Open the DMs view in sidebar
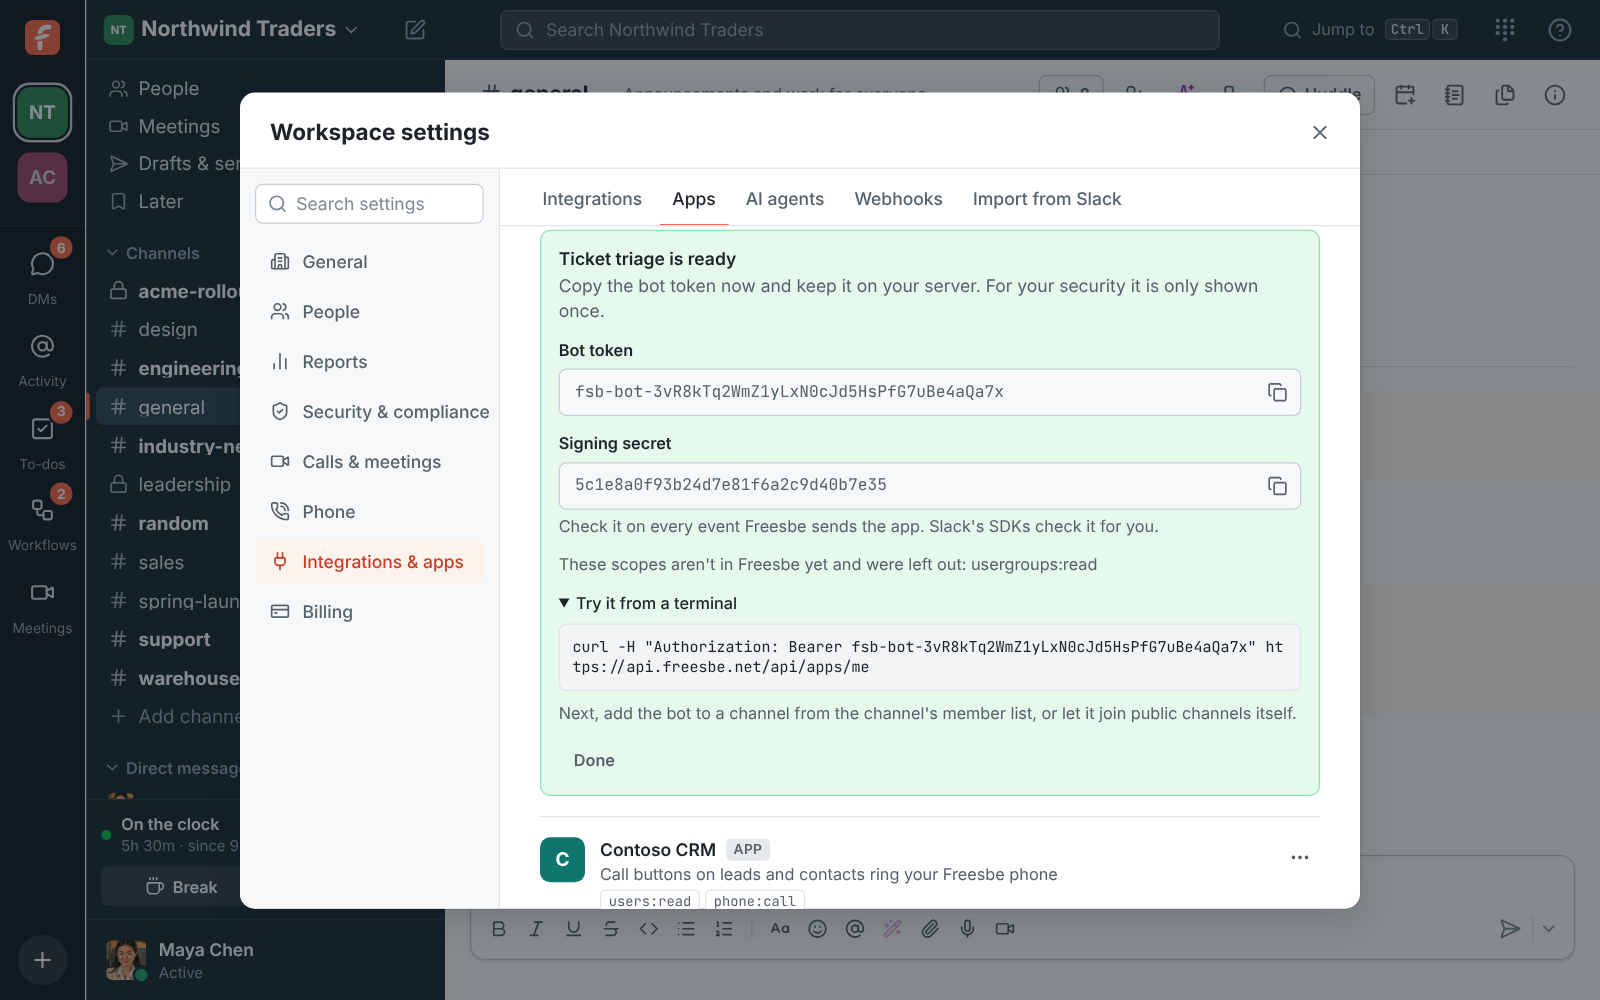 pos(42,274)
